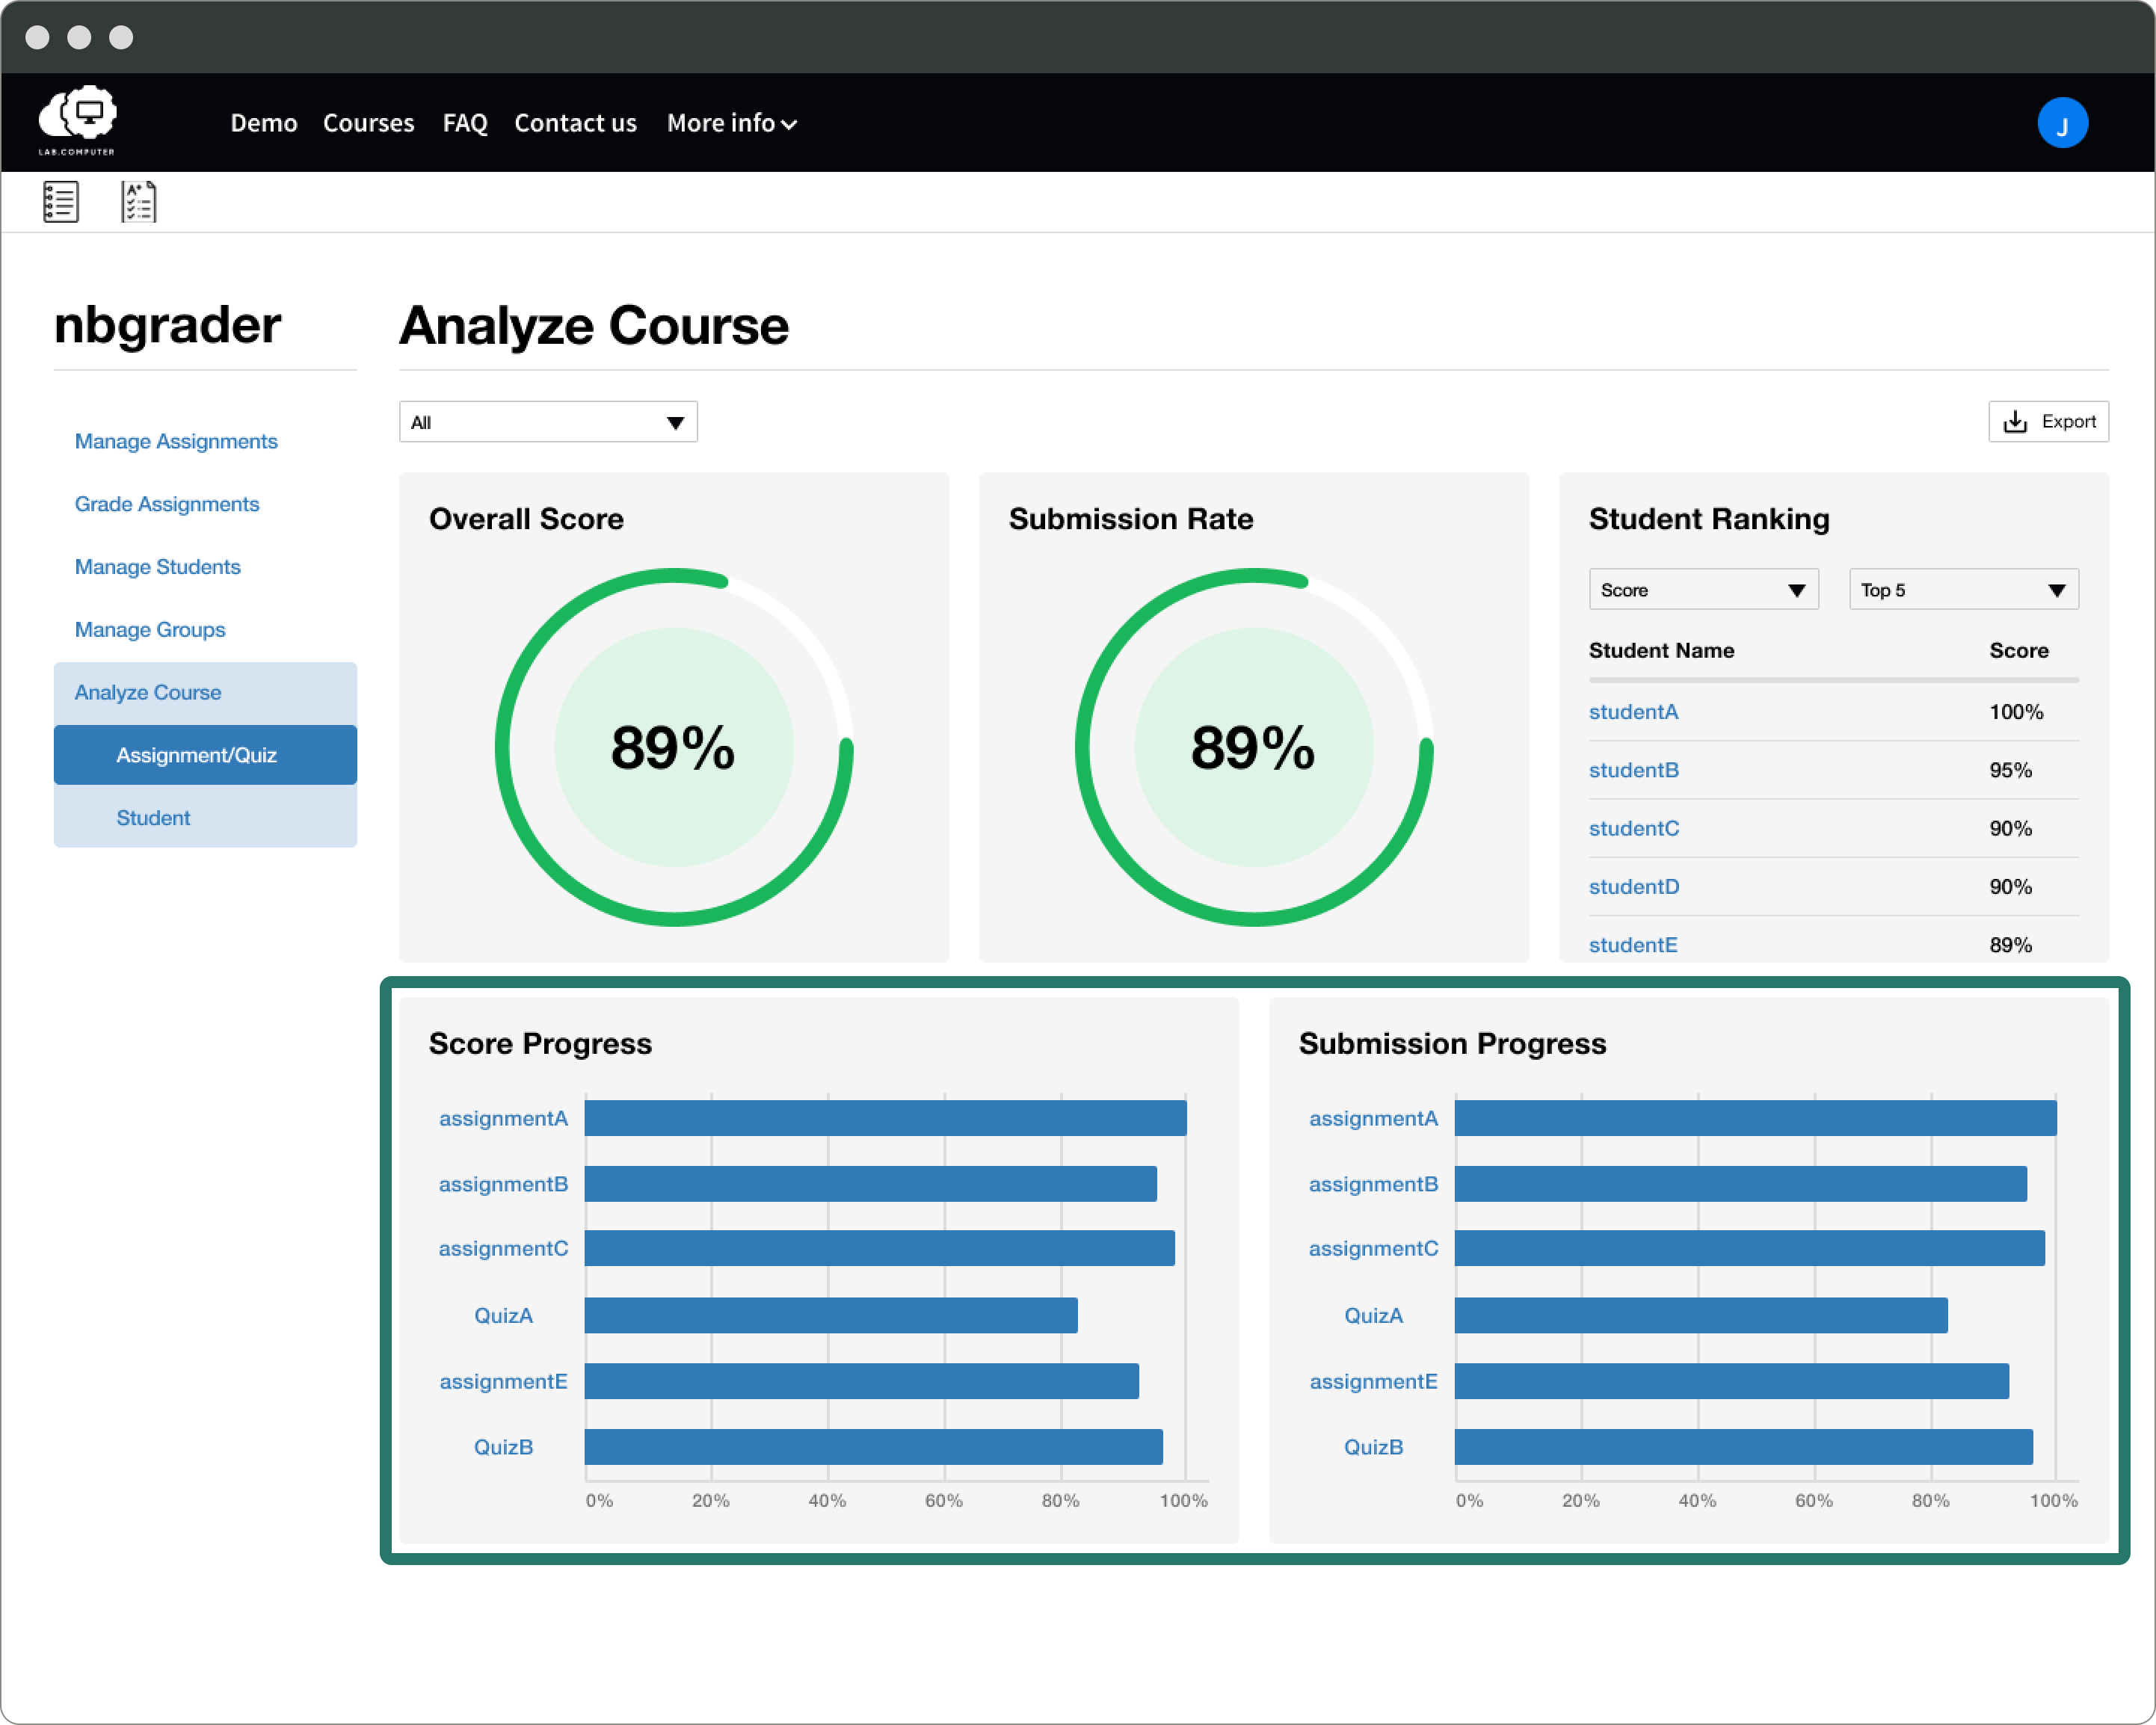Screen dimensions: 2156x1725
Task: Select Assignment/Quiz sub-item
Action: point(205,755)
